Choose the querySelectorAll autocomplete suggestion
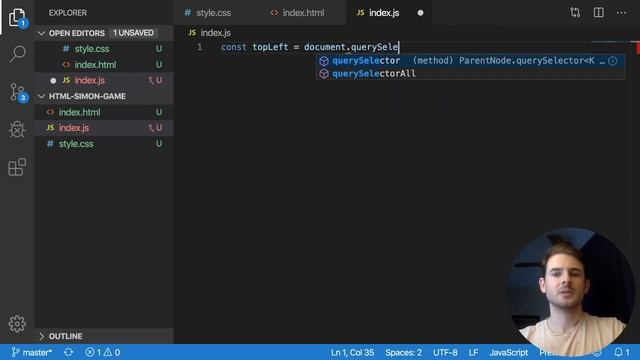Image resolution: width=640 pixels, height=360 pixels. (471, 73)
